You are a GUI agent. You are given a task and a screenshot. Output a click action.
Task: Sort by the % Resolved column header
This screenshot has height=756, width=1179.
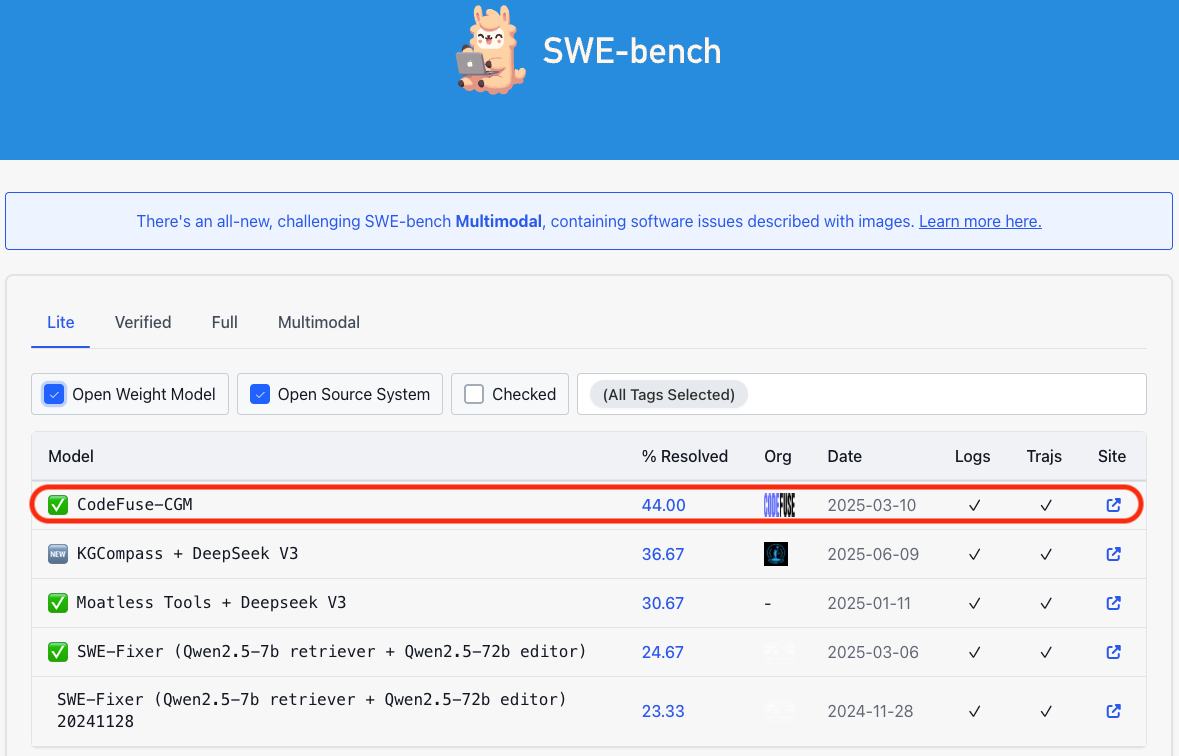684,457
